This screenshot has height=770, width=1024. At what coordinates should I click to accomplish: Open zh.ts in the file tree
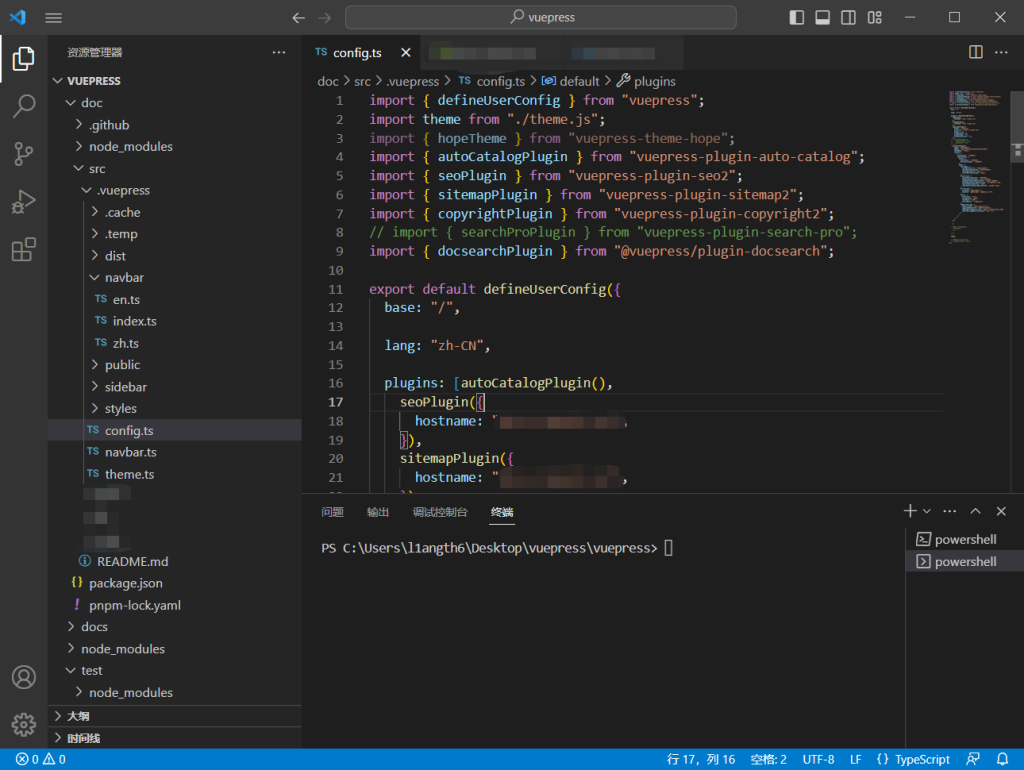(175, 343)
